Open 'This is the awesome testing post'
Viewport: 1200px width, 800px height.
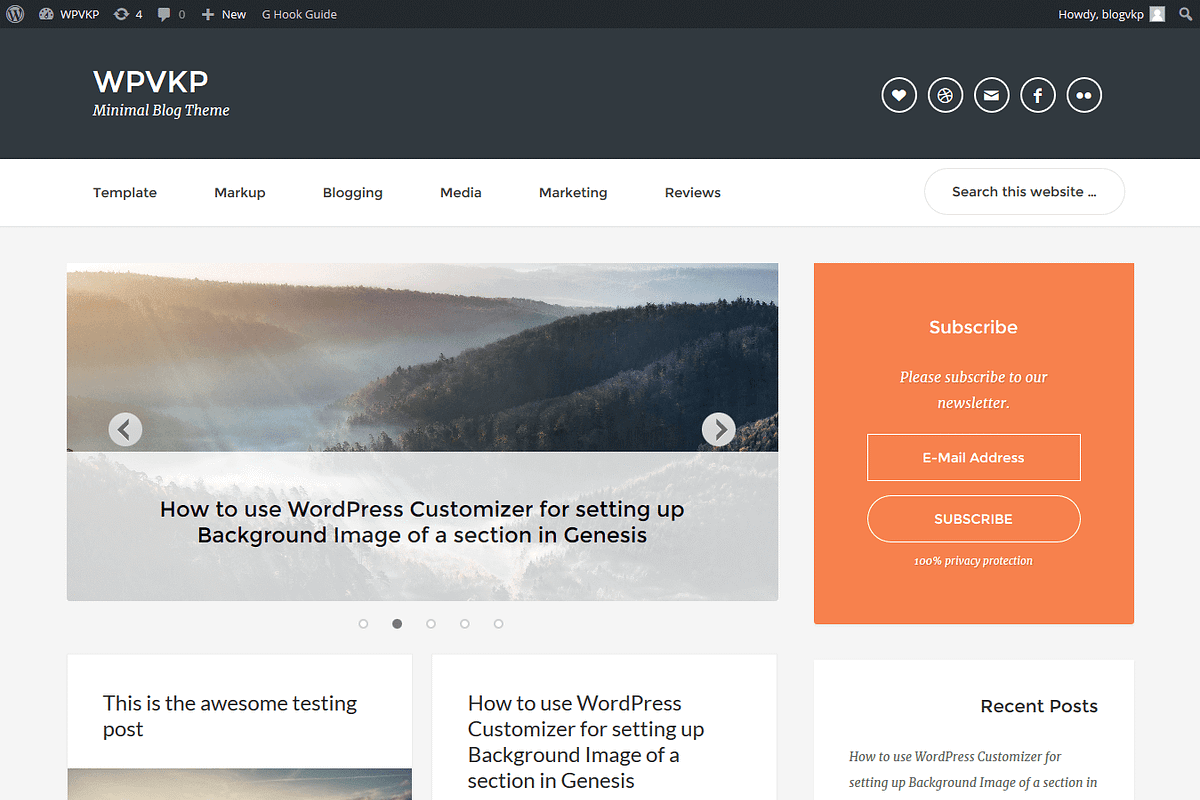[230, 716]
